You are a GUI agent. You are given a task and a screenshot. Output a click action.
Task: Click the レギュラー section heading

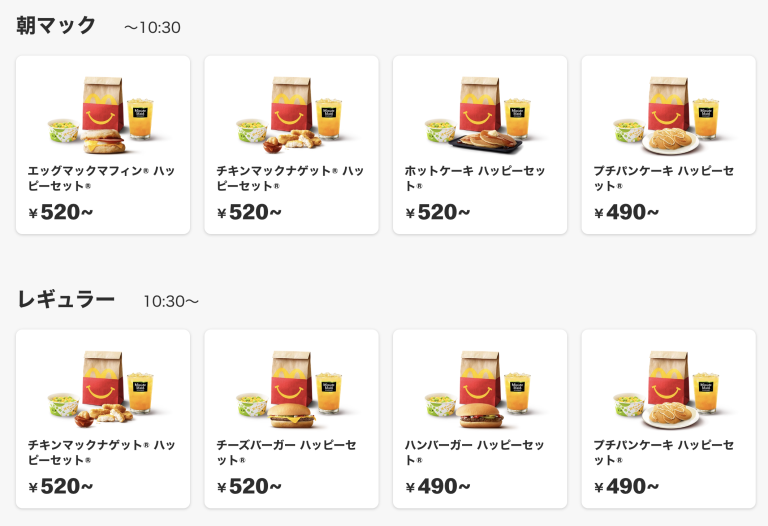tap(66, 299)
